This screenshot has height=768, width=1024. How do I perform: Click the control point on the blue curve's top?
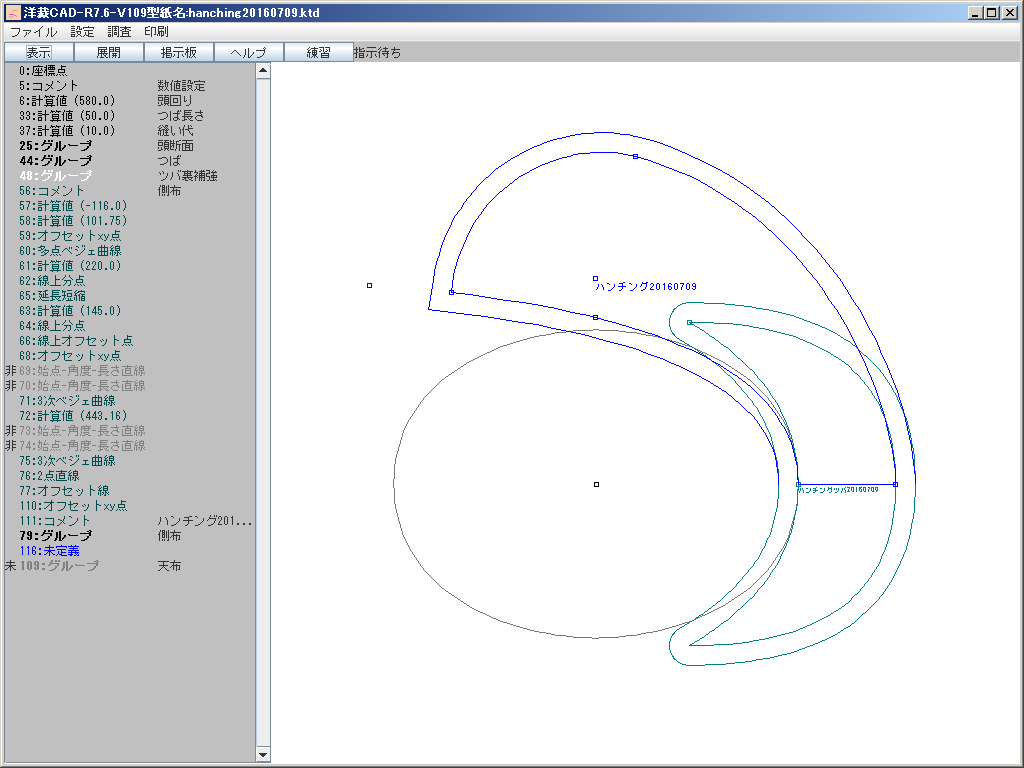[x=635, y=157]
